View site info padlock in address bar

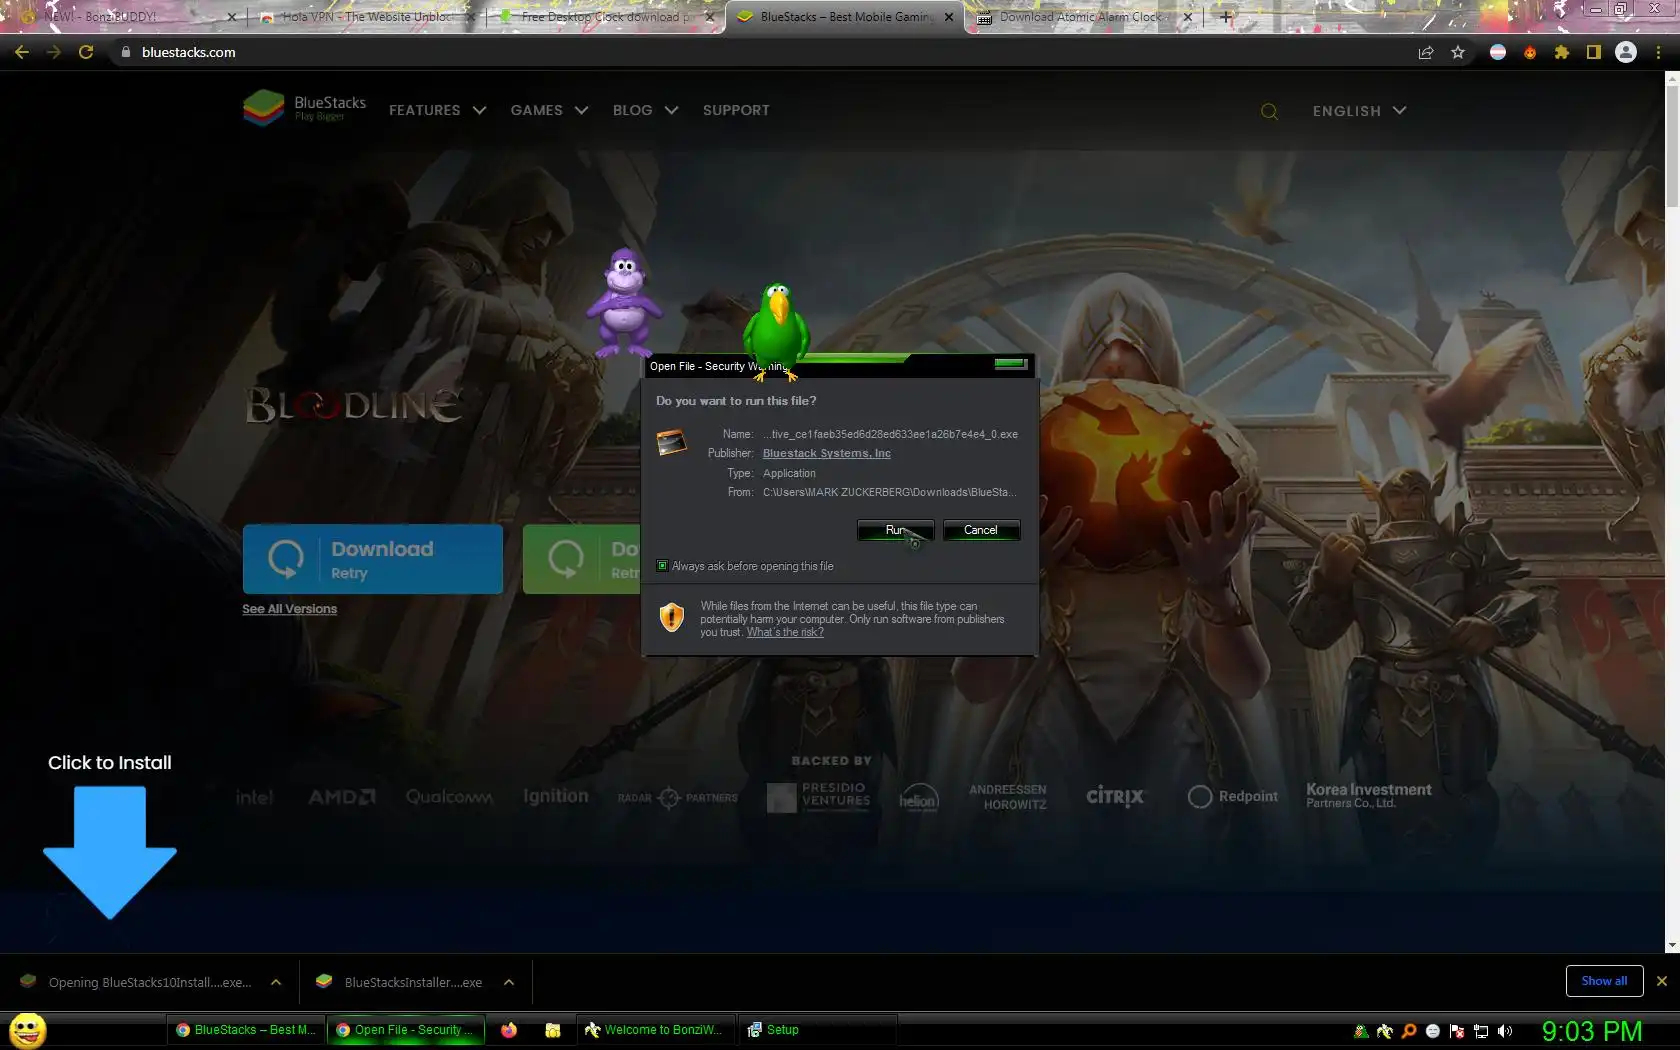[125, 52]
